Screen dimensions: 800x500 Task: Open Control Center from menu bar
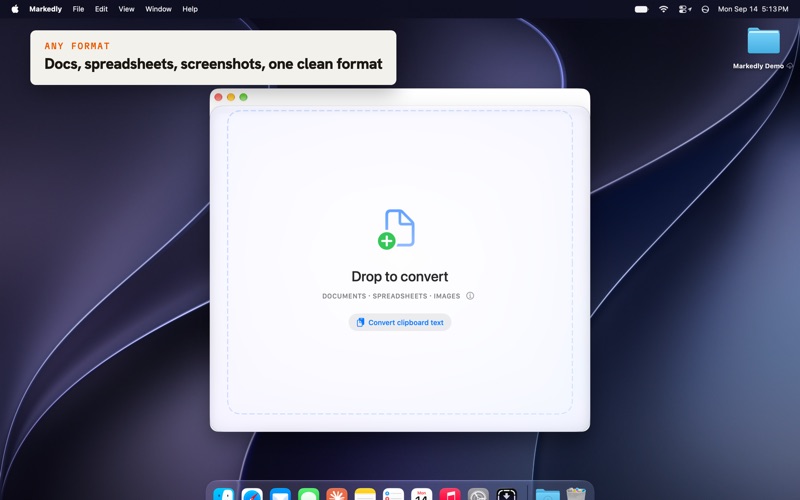point(684,9)
